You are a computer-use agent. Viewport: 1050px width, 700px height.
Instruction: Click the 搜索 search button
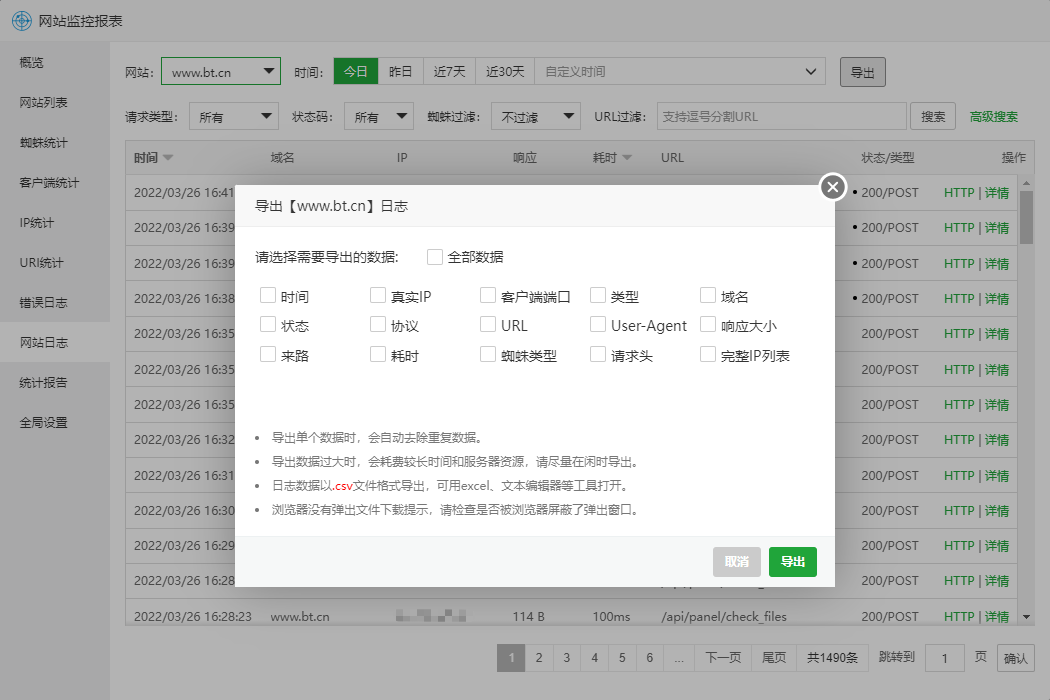point(933,117)
